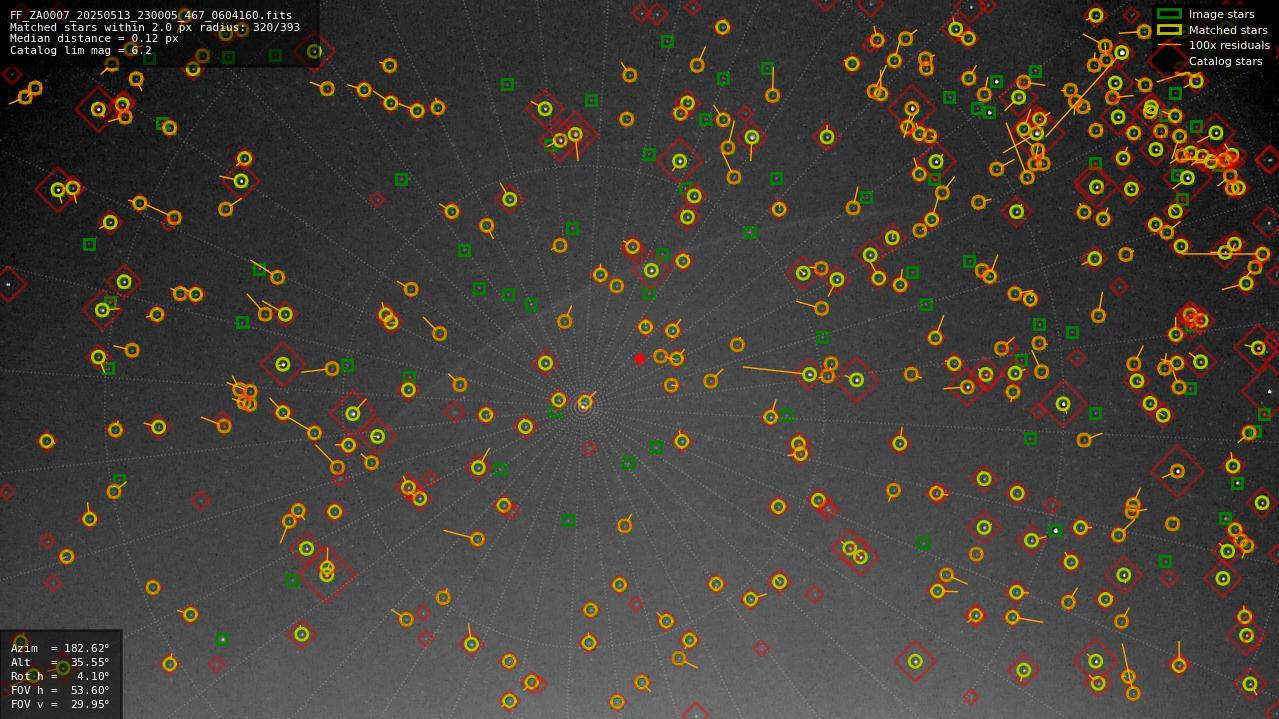1279x719 pixels.
Task: Click the 'FOV h = 53.60°' readout
Action: [x=60, y=690]
